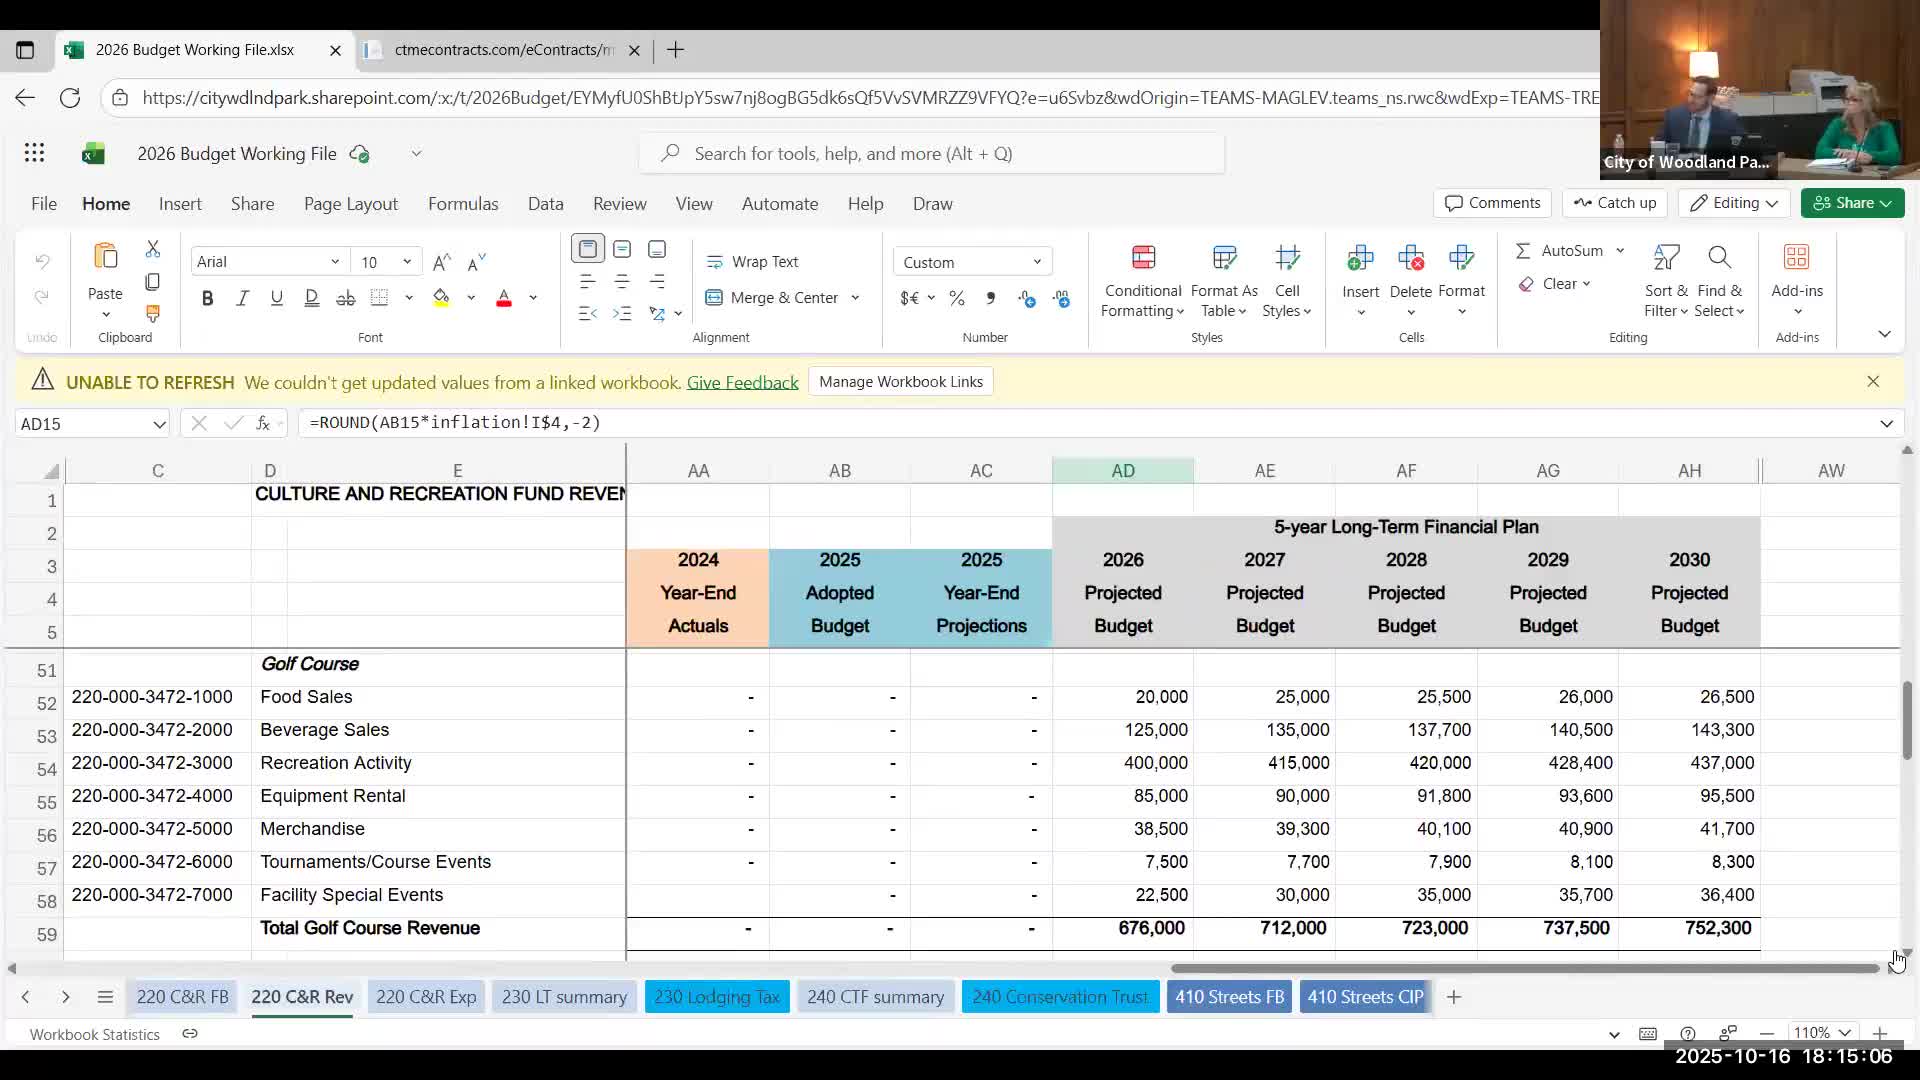Toggle Bold formatting
Screen dimensions: 1920x1080
(x=207, y=298)
